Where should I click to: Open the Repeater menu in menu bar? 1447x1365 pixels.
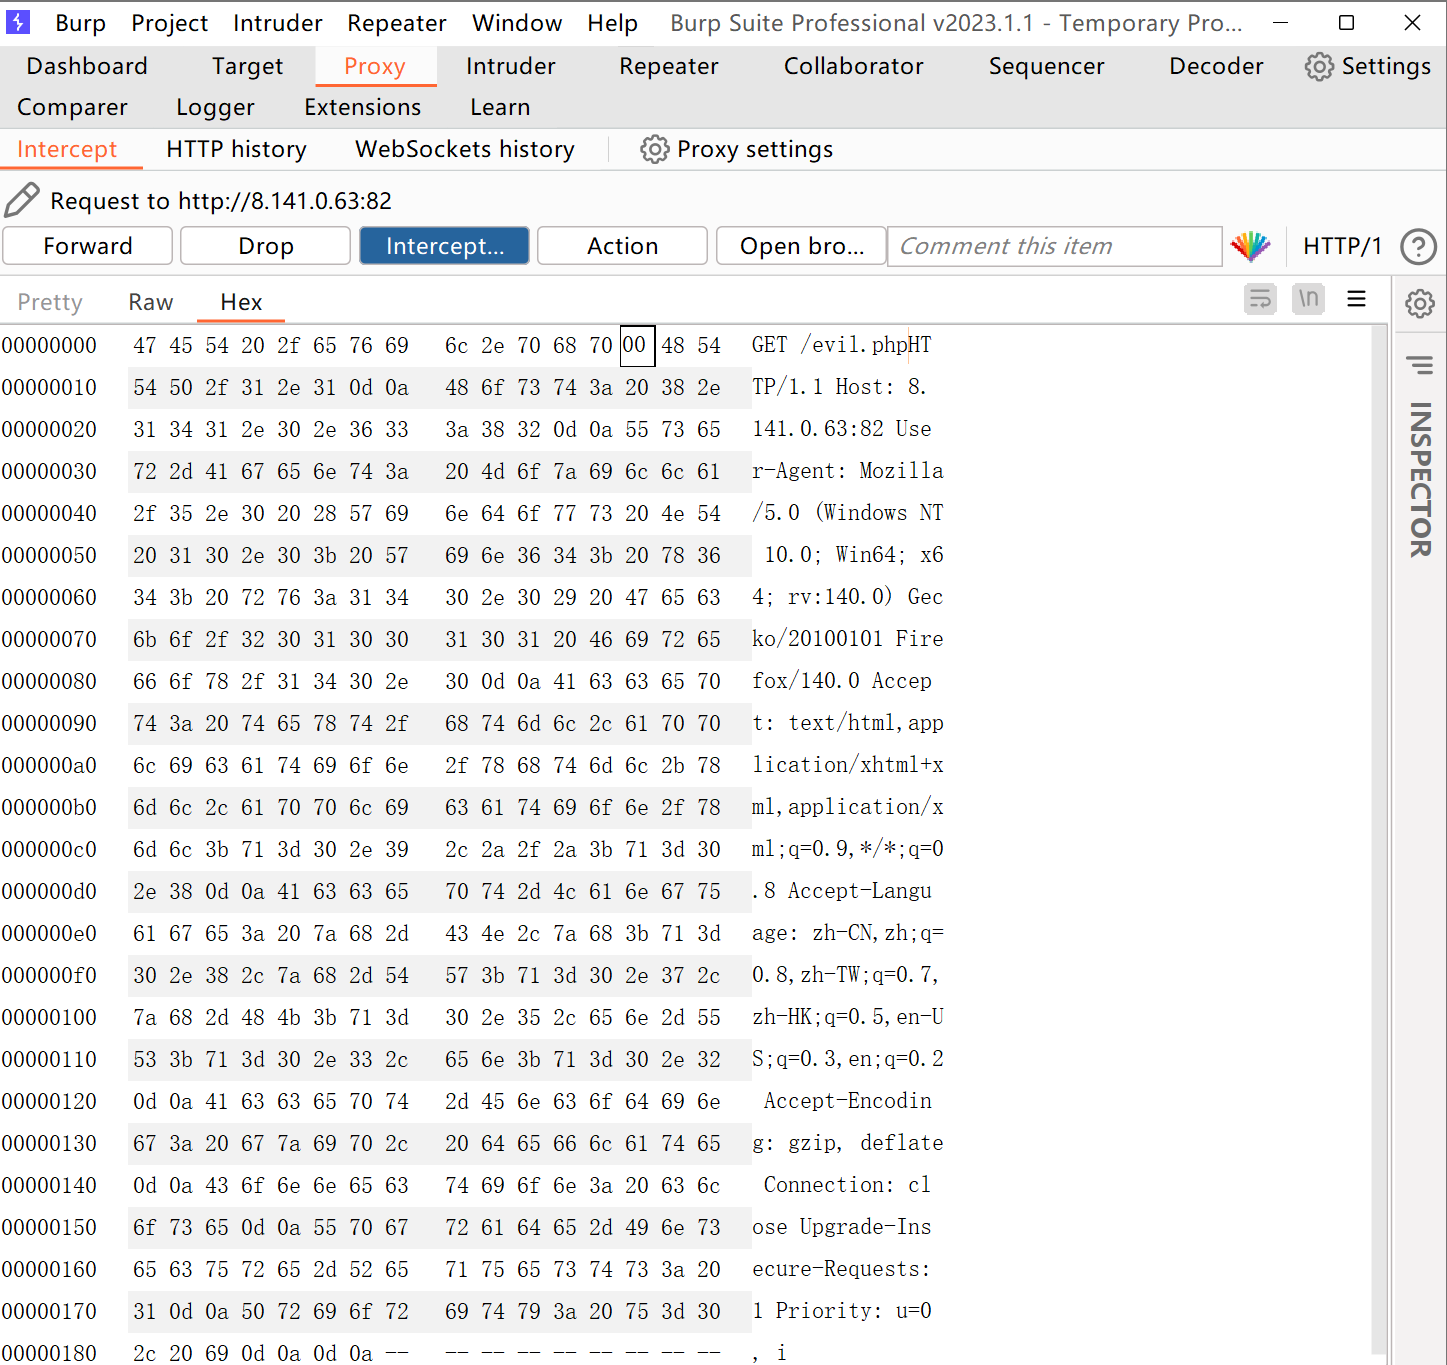coord(396,23)
